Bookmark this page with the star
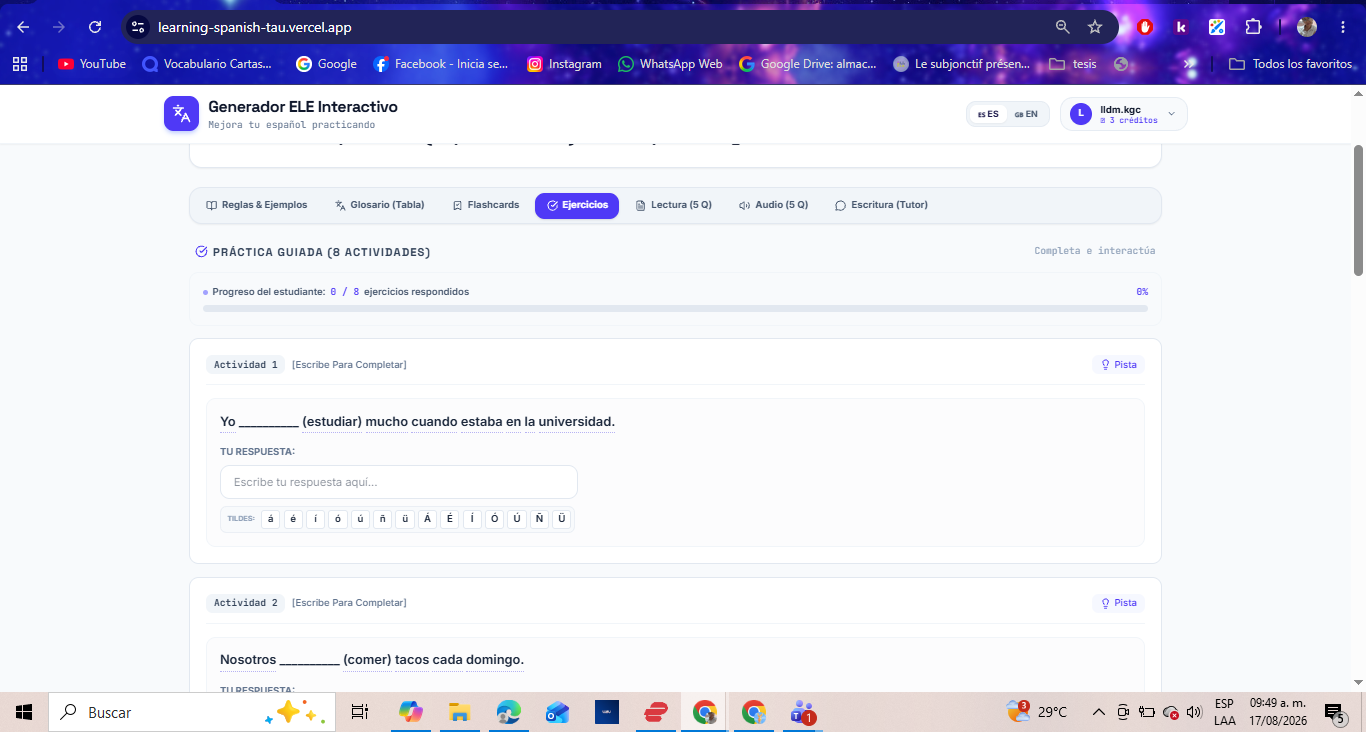1366x732 pixels. point(1095,27)
